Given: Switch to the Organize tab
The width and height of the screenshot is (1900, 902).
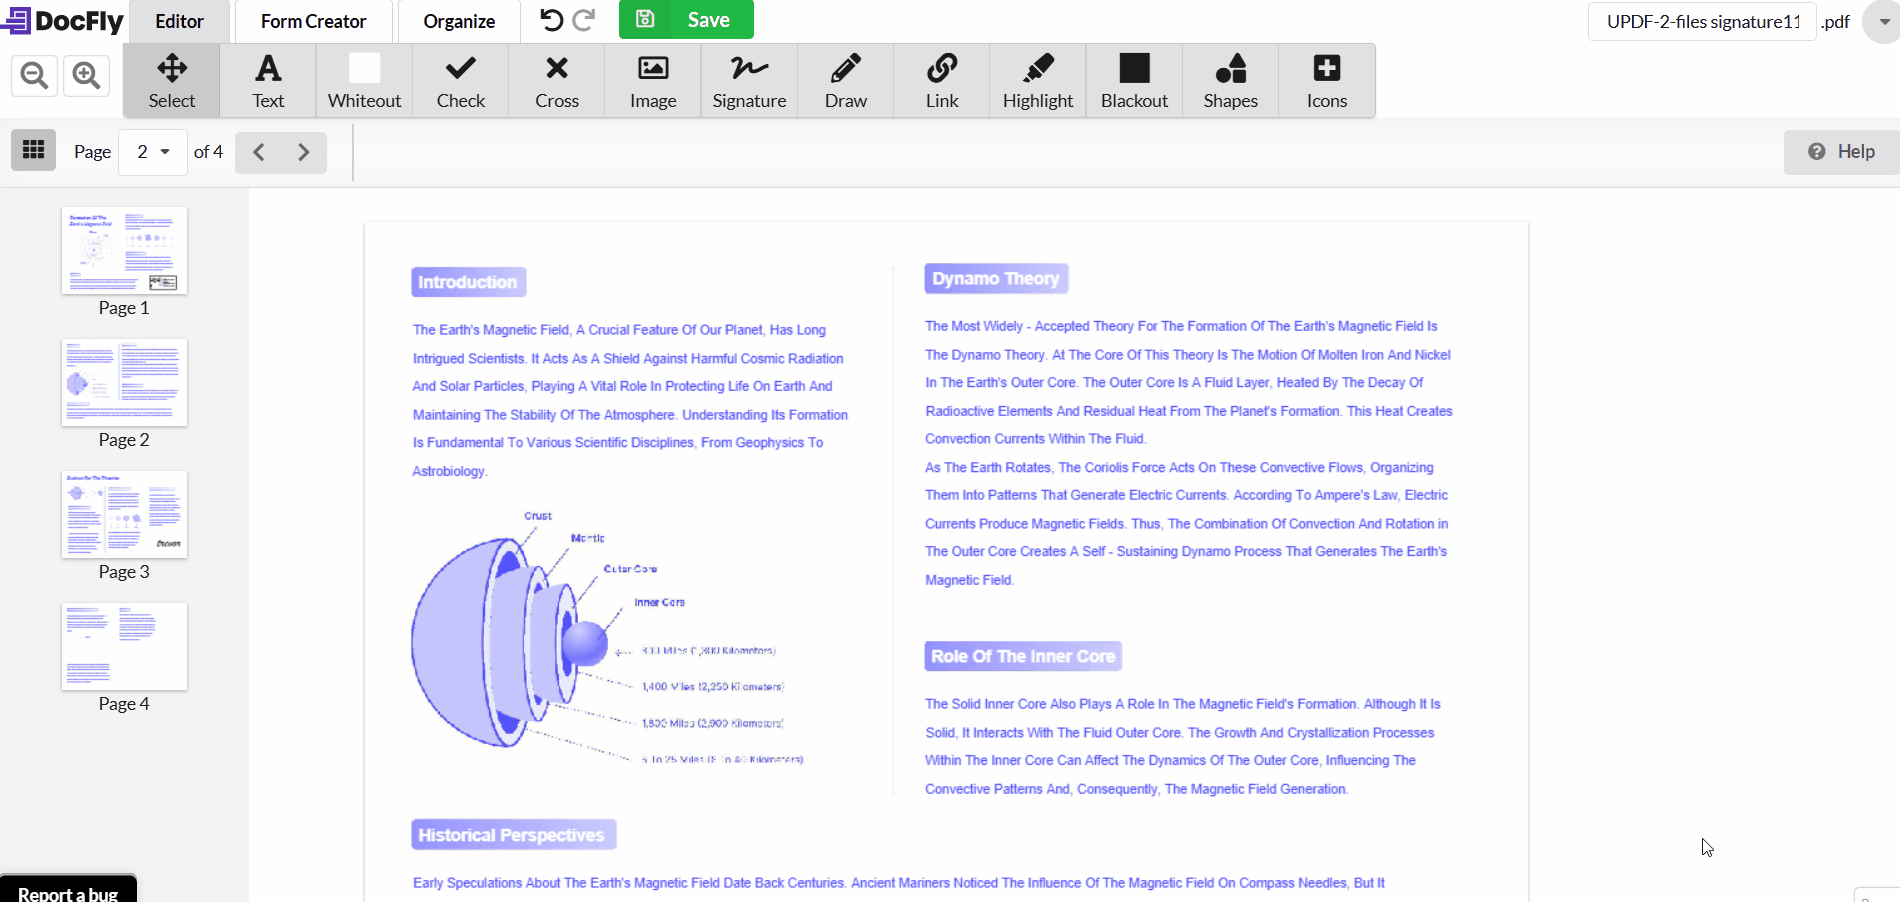Looking at the screenshot, I should point(459,21).
